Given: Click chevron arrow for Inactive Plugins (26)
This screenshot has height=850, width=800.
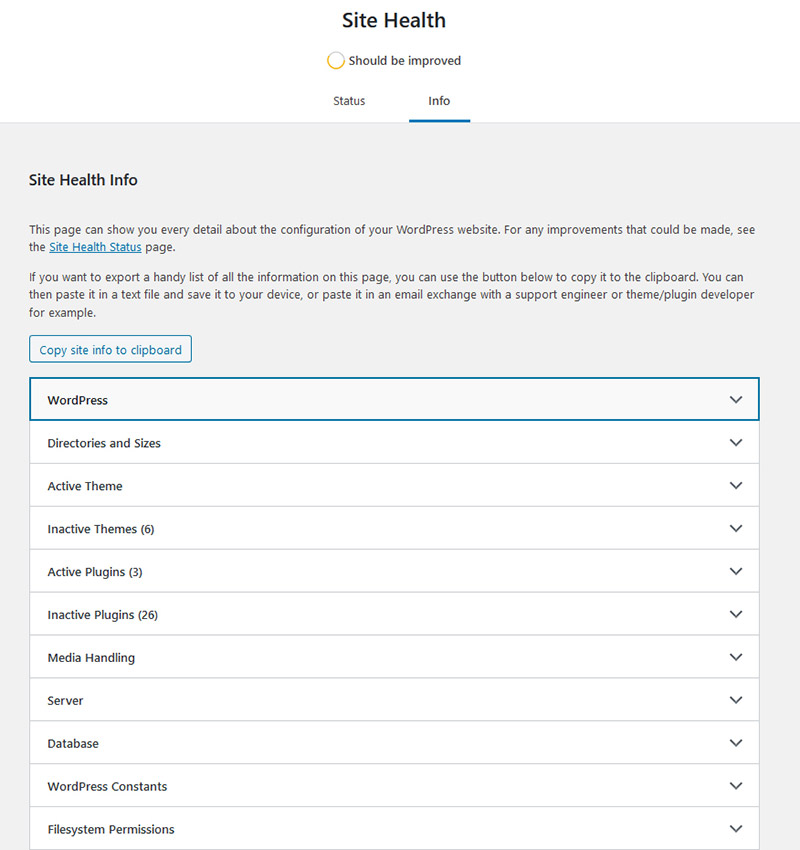Looking at the screenshot, I should point(736,614).
